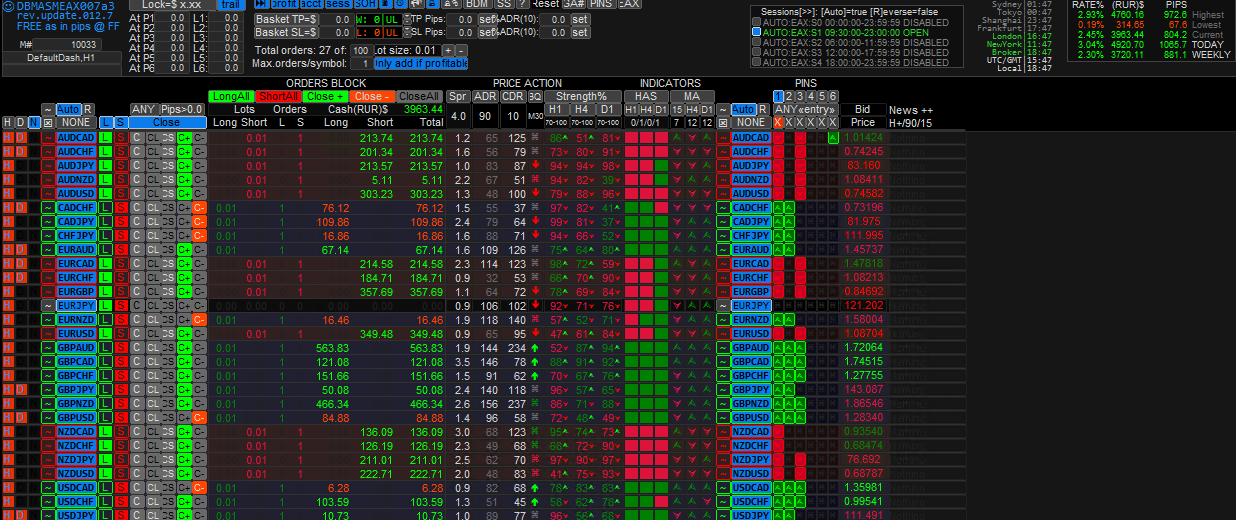
Task: Click the red X under pin 1
Action: pyautogui.click(x=779, y=122)
